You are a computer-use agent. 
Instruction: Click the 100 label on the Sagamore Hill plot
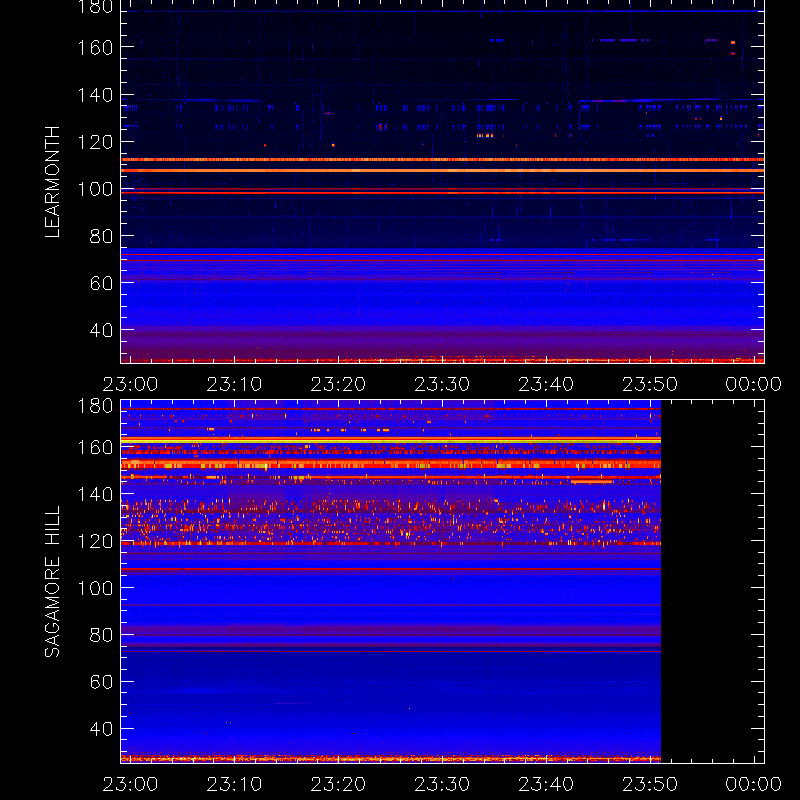(x=95, y=588)
